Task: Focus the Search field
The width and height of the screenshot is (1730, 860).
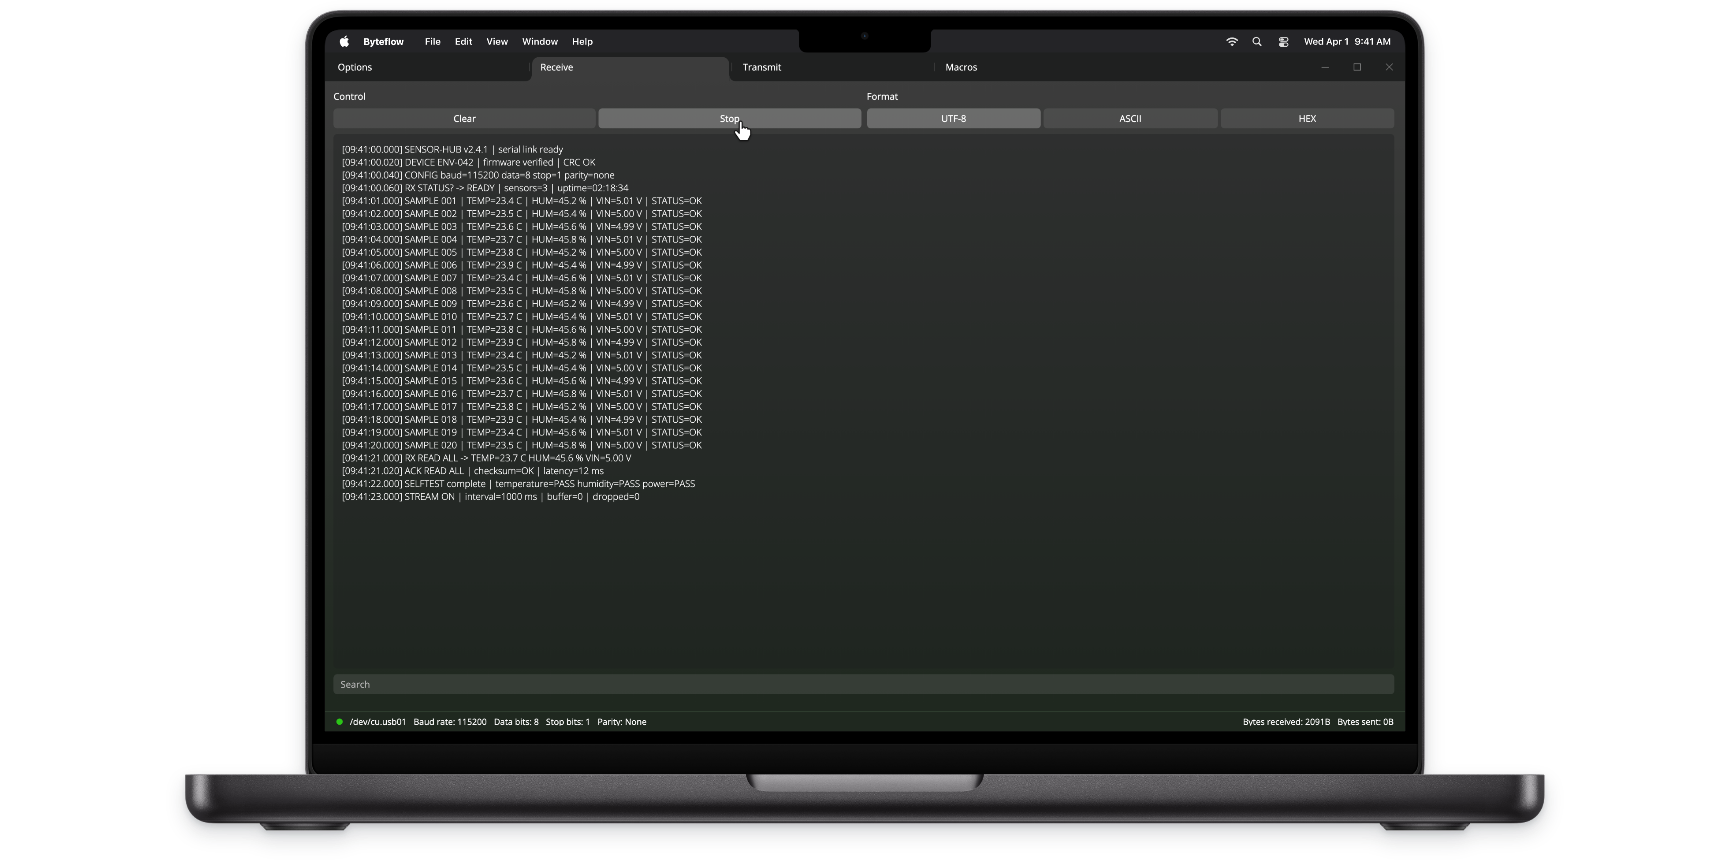Action: [x=863, y=685]
